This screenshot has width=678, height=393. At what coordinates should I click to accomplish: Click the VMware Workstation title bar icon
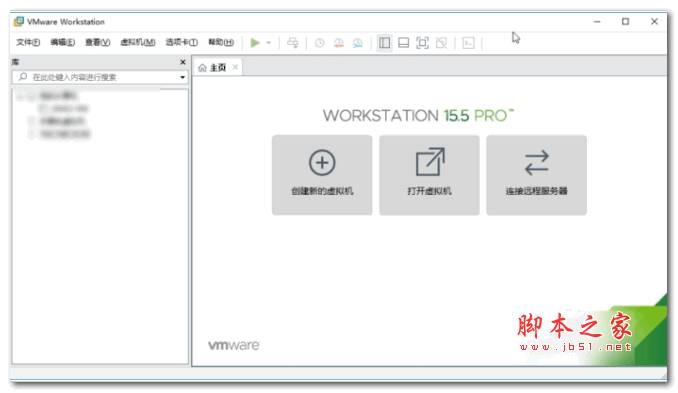click(x=19, y=21)
